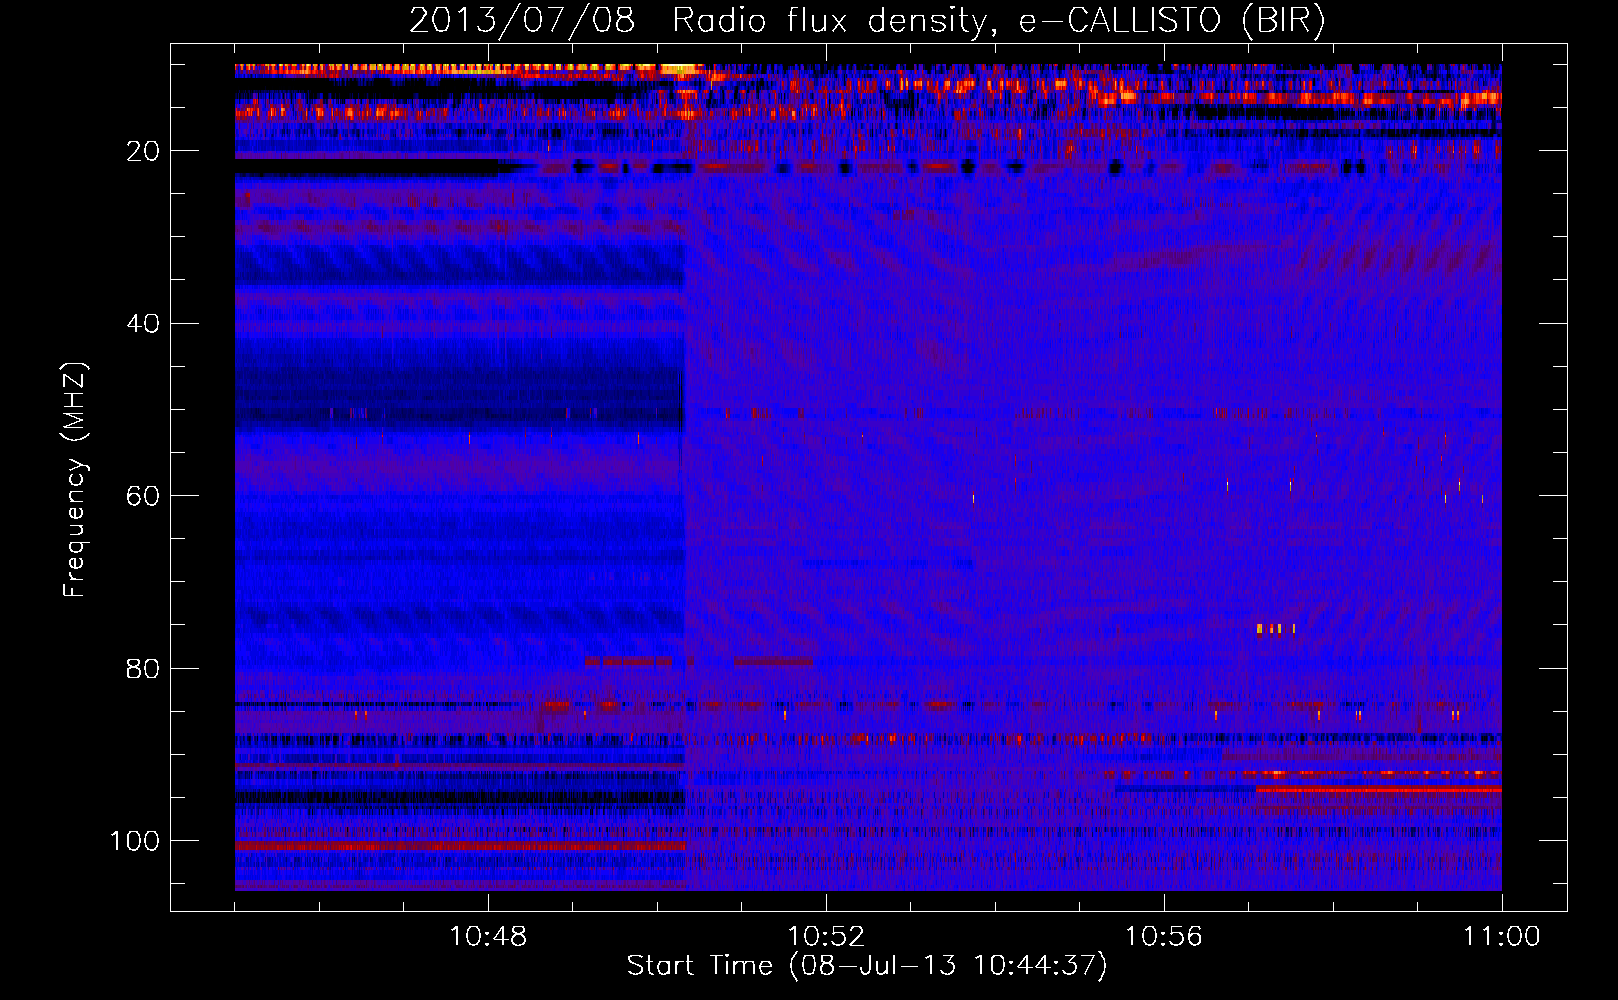Screen dimensions: 1618x1000
Task: Click the 80 frequency tick label
Action: point(143,668)
